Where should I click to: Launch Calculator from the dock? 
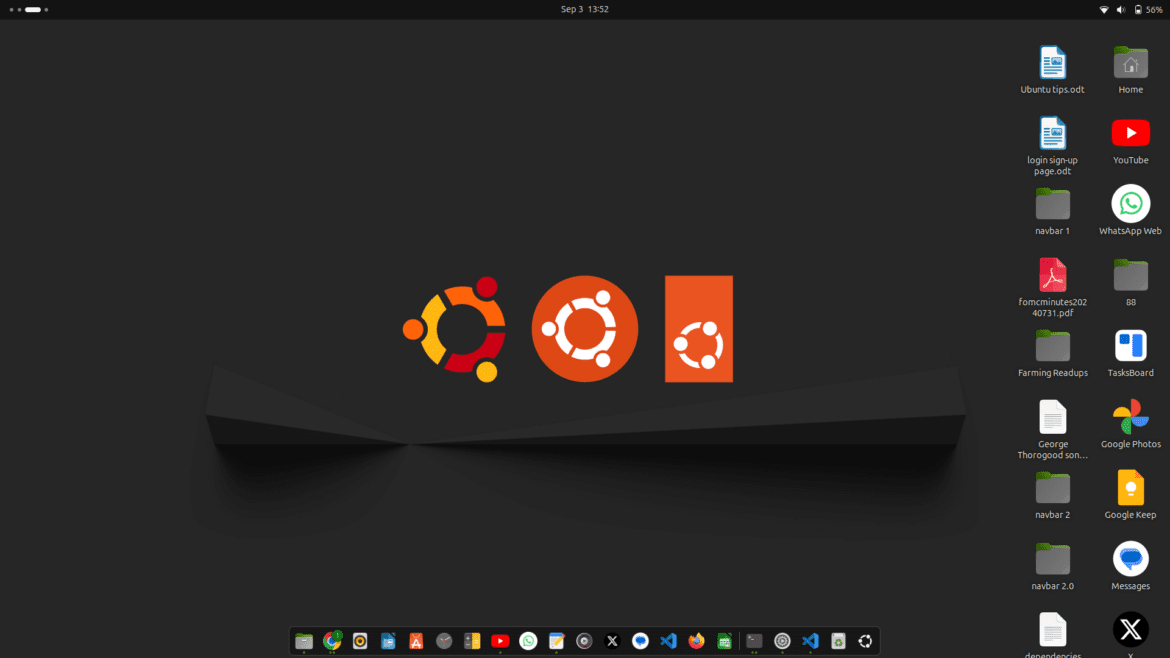pos(472,641)
